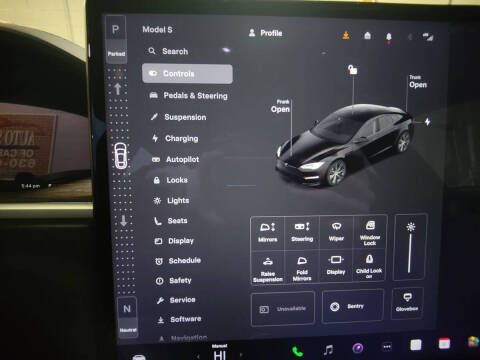Open the white app icon in dock
The image size is (480, 360).
pos(415,345)
